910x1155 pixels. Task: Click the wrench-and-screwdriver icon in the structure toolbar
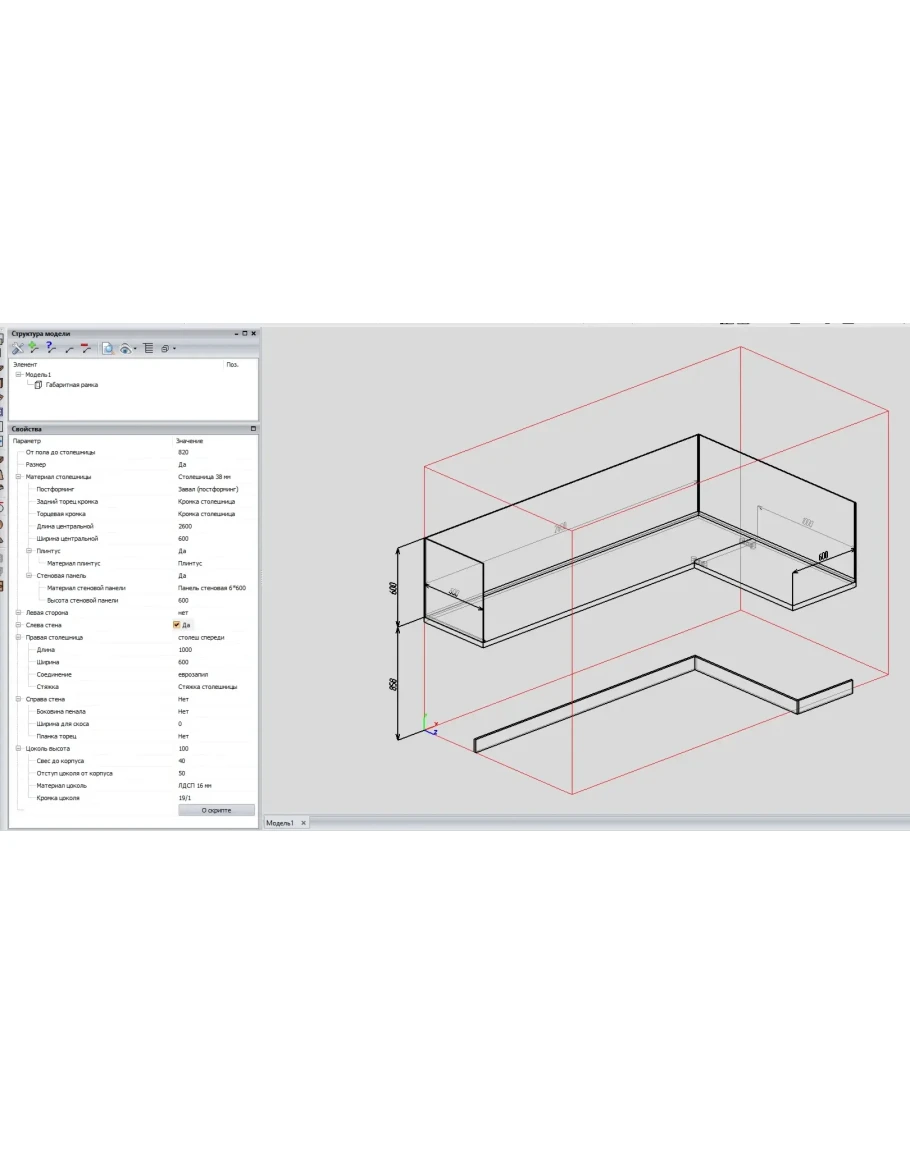[x=17, y=348]
